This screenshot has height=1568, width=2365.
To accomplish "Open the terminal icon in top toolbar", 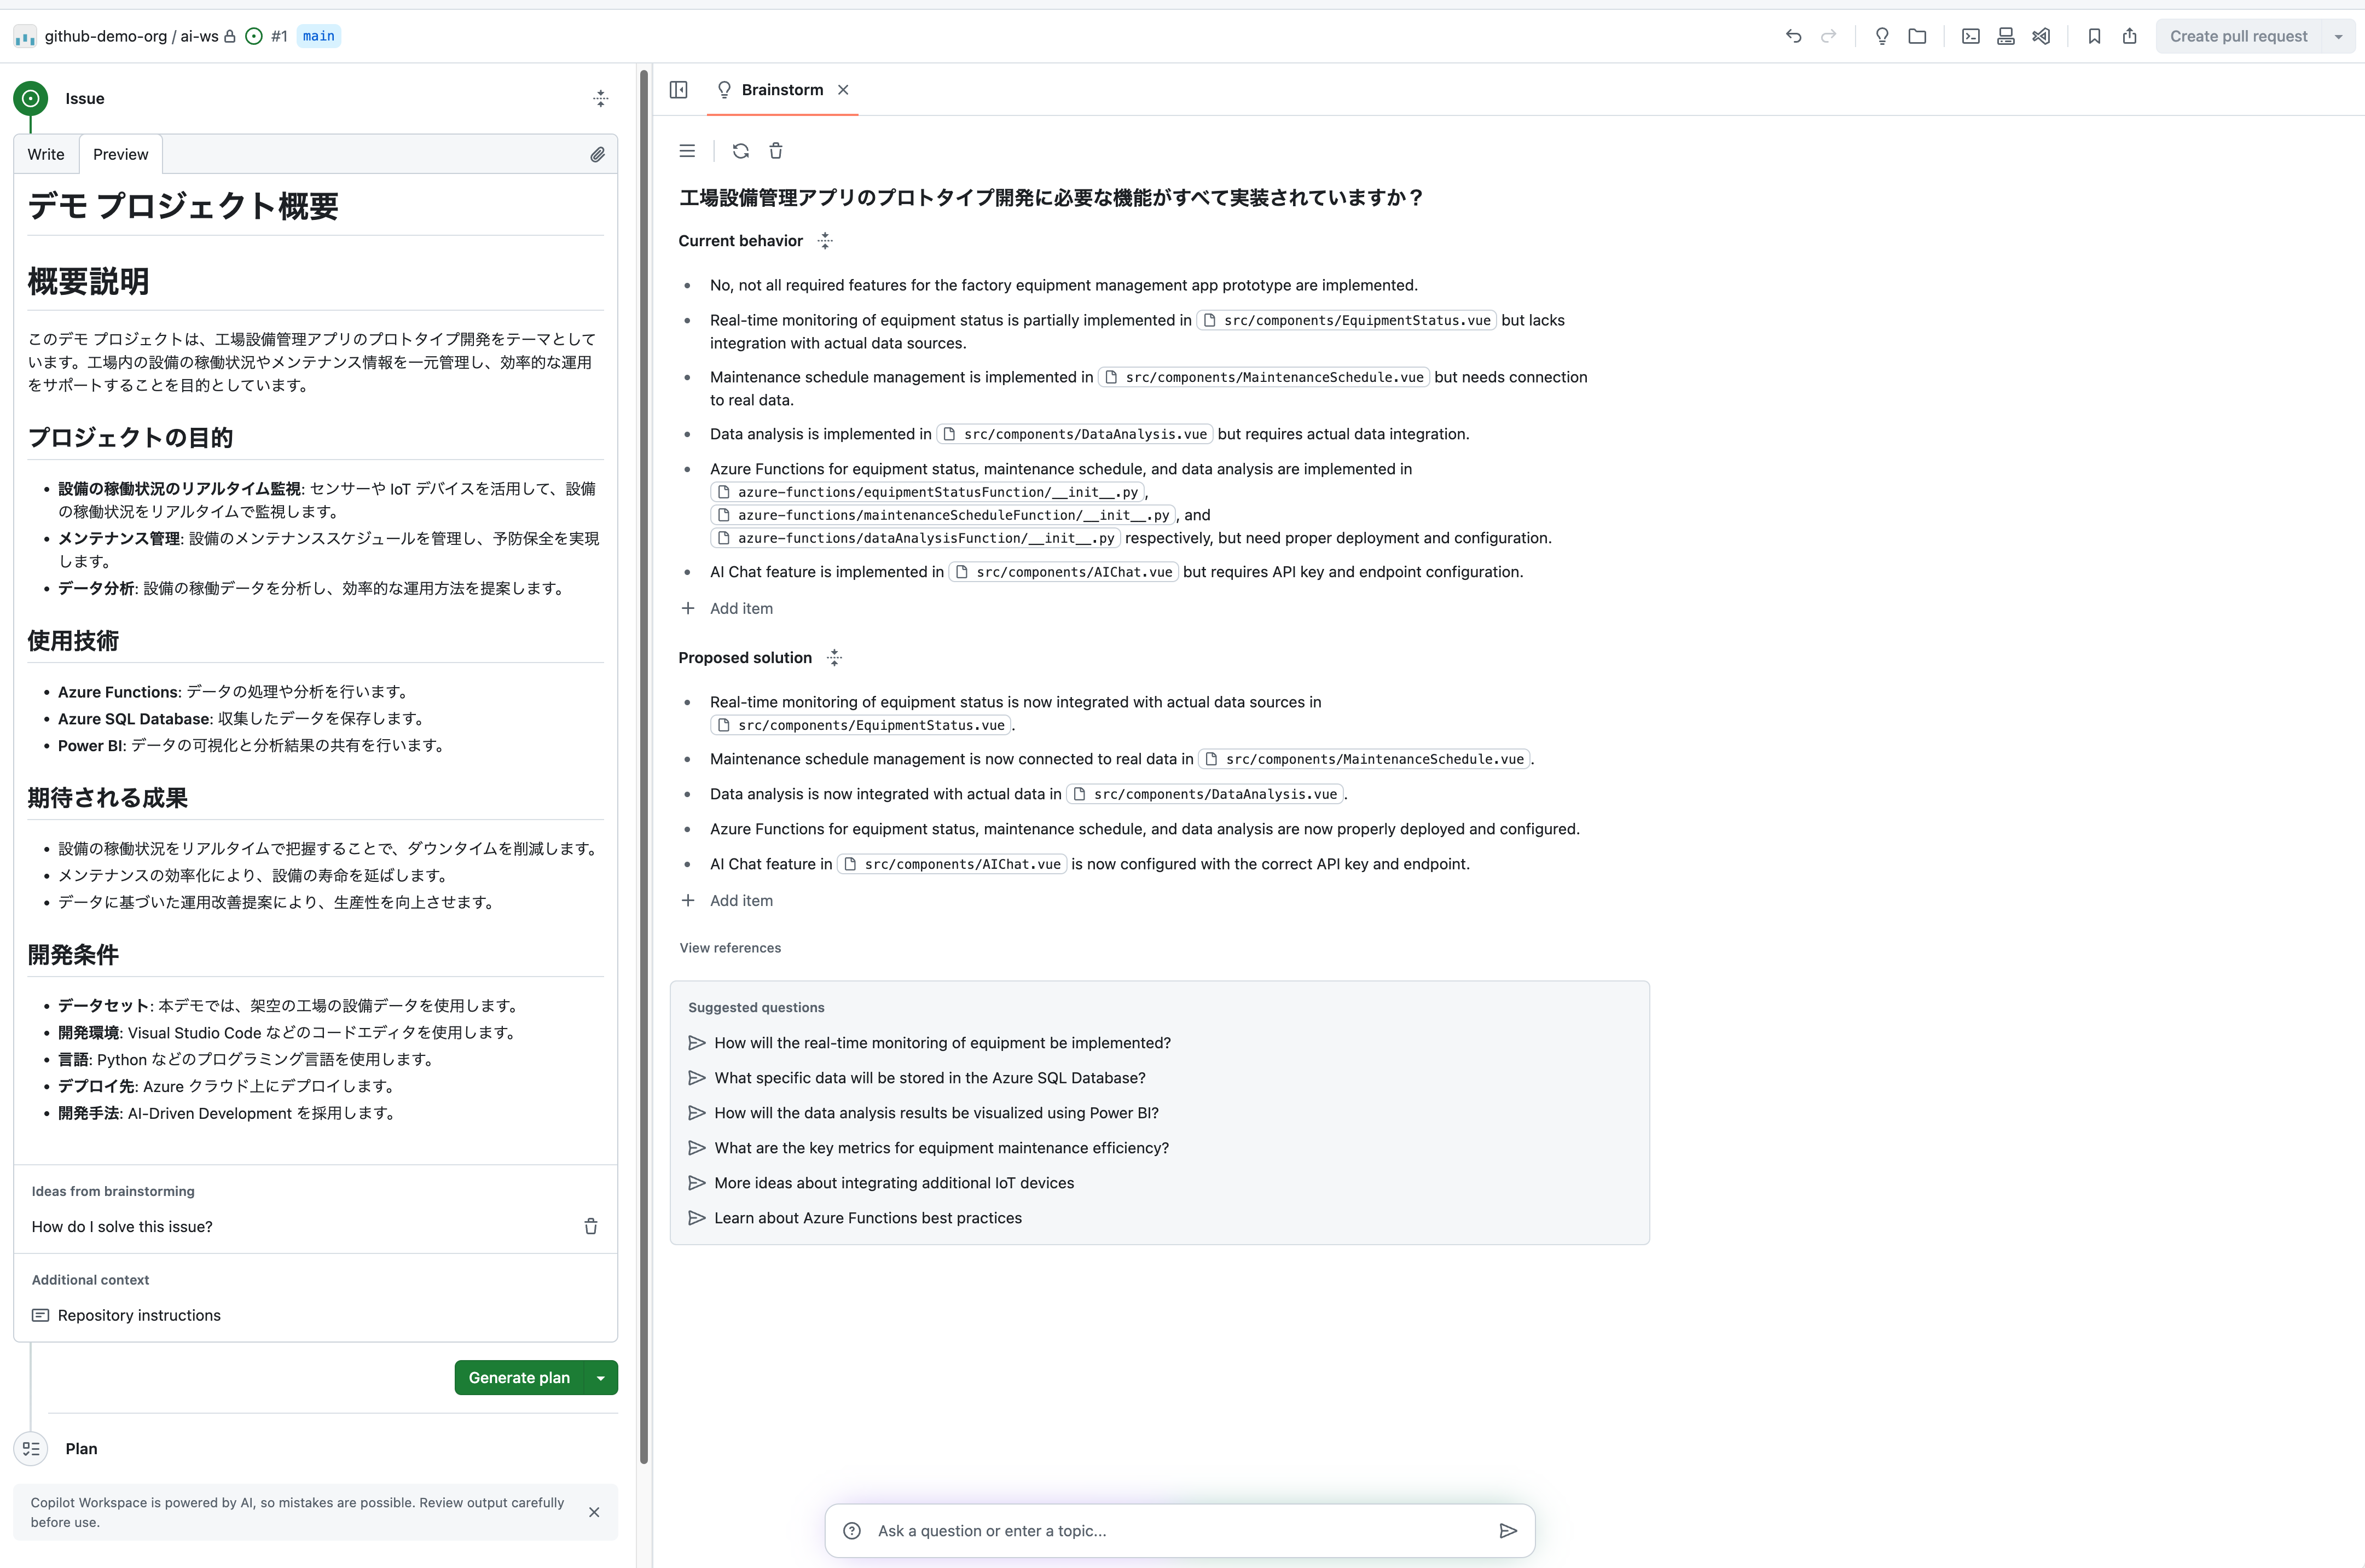I will coord(1970,36).
